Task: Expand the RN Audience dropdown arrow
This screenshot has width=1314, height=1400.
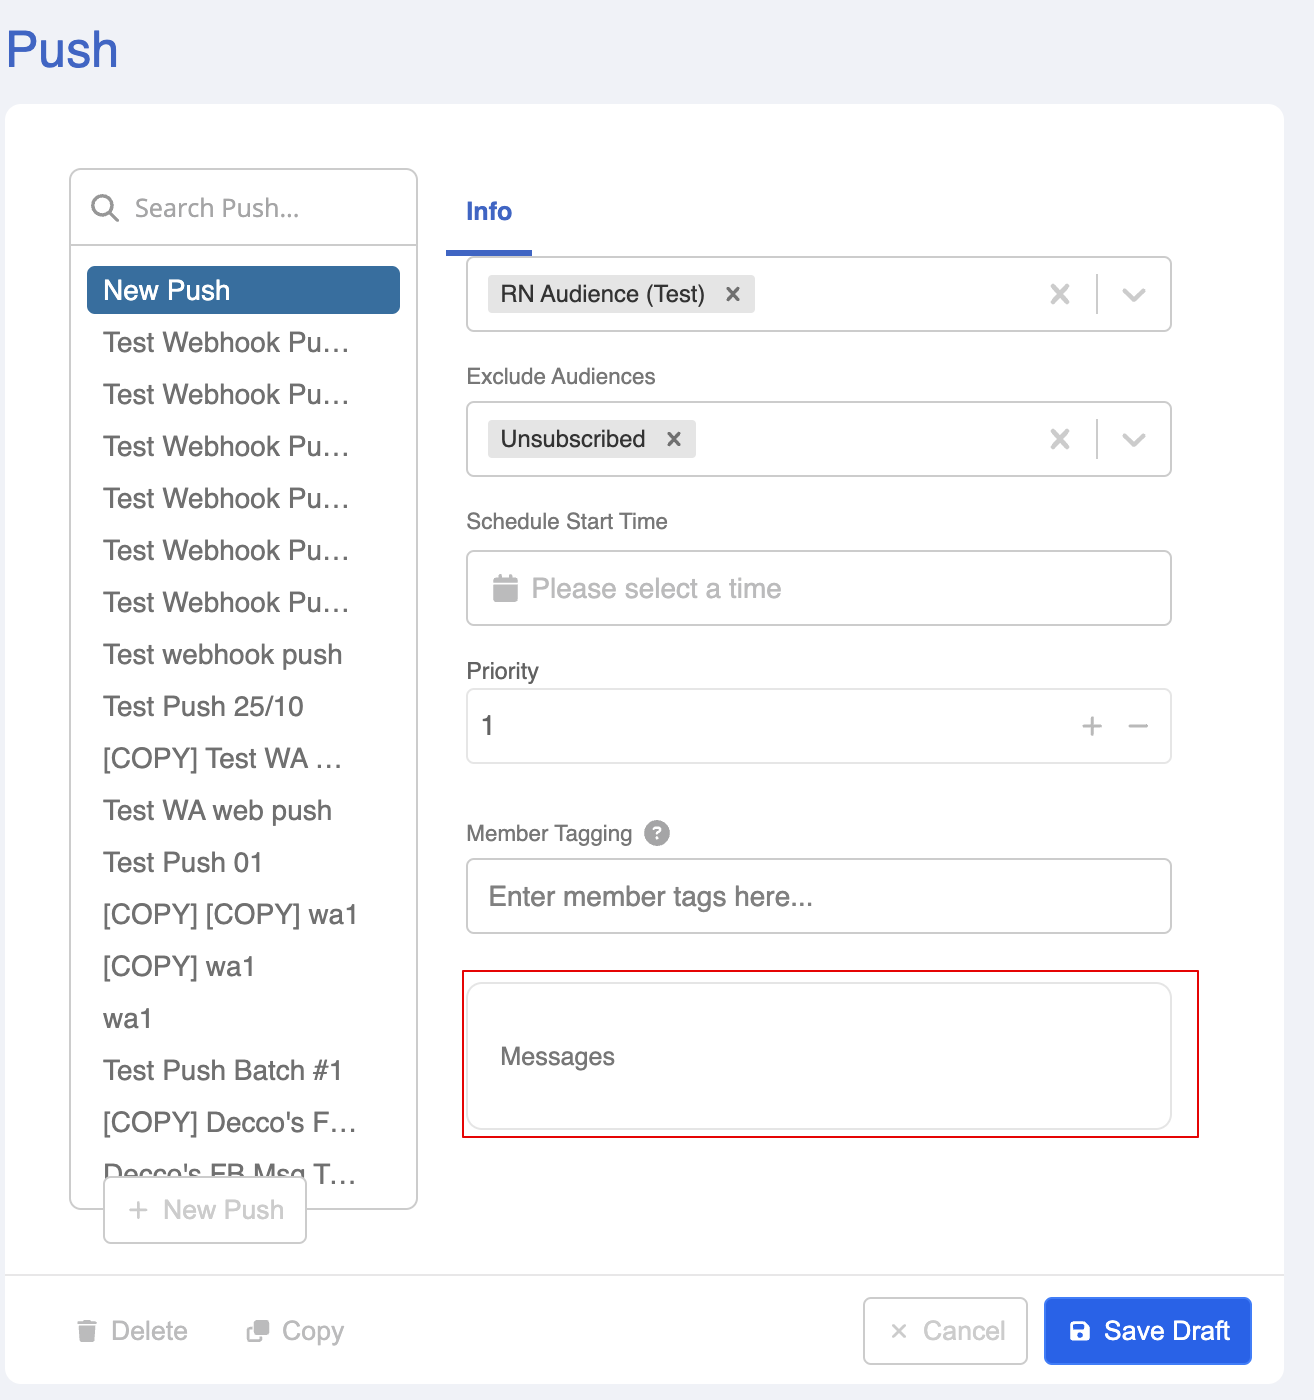Action: pyautogui.click(x=1133, y=294)
